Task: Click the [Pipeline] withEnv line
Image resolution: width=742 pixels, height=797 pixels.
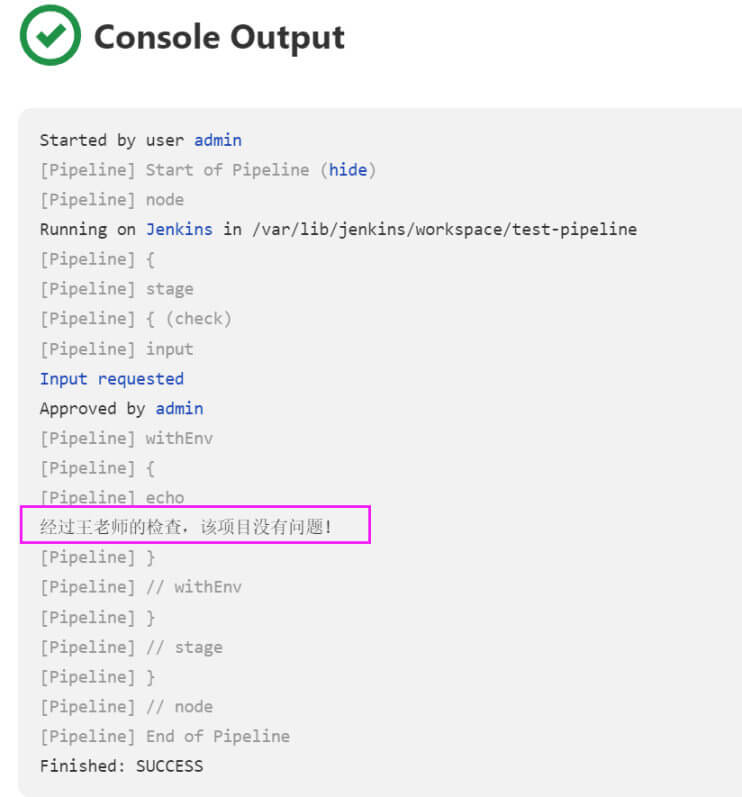Action: click(127, 438)
